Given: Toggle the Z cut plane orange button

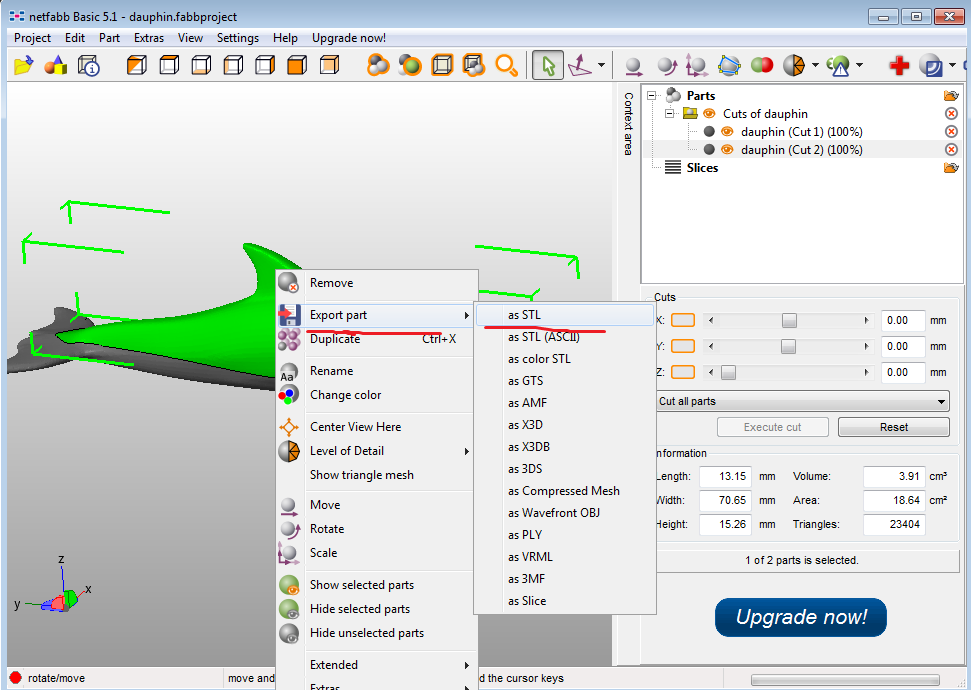Looking at the screenshot, I should [683, 372].
